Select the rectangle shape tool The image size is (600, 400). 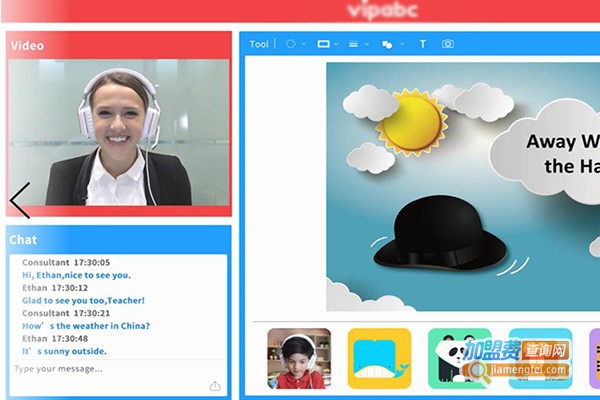(323, 44)
